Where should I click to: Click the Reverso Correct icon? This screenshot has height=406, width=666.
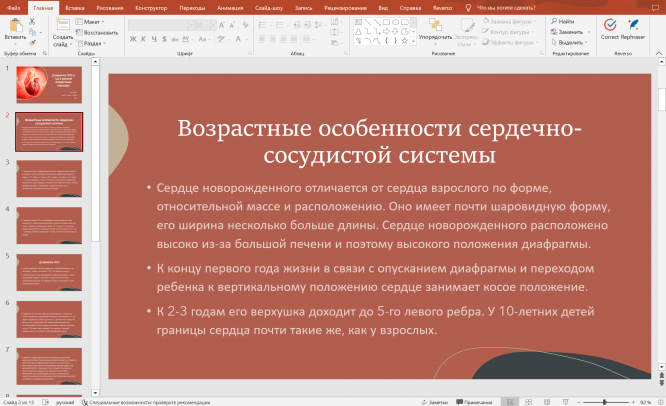pyautogui.click(x=609, y=24)
